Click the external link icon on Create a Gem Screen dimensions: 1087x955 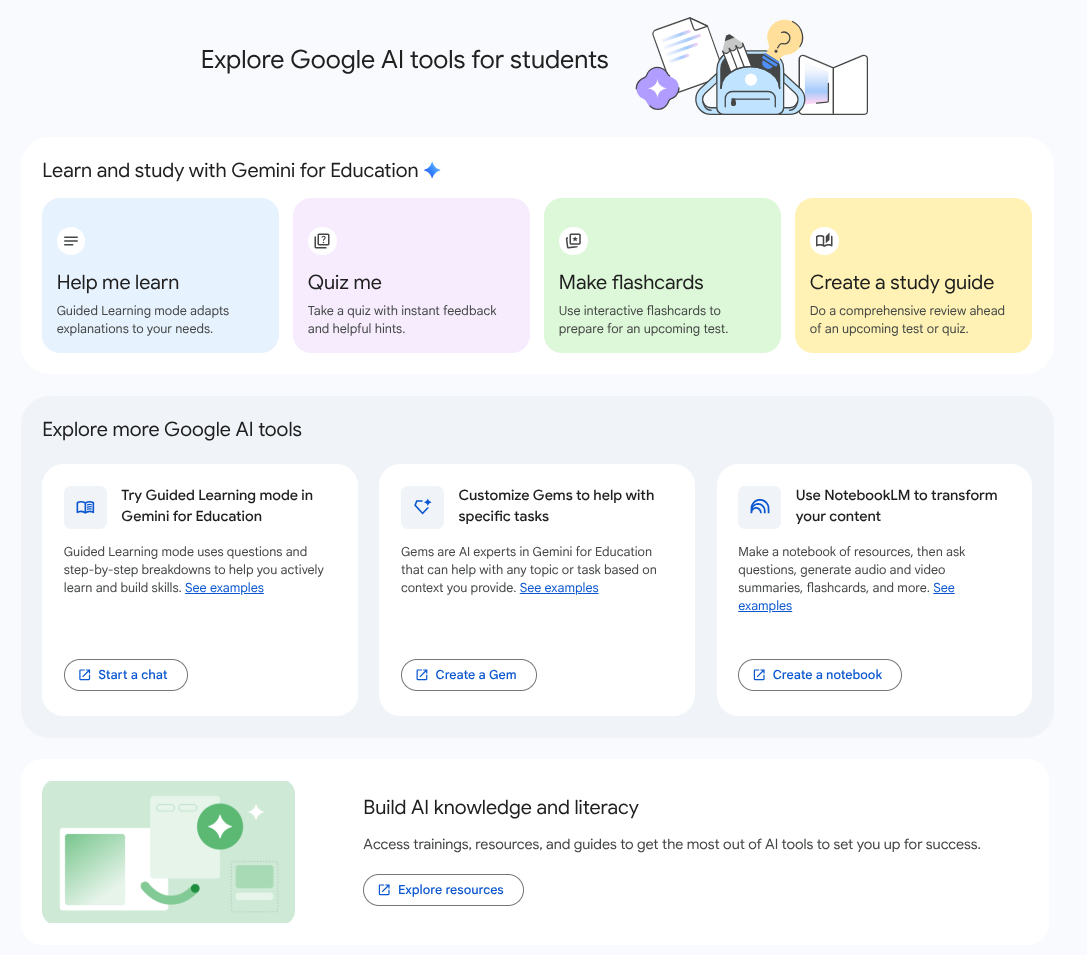click(423, 674)
